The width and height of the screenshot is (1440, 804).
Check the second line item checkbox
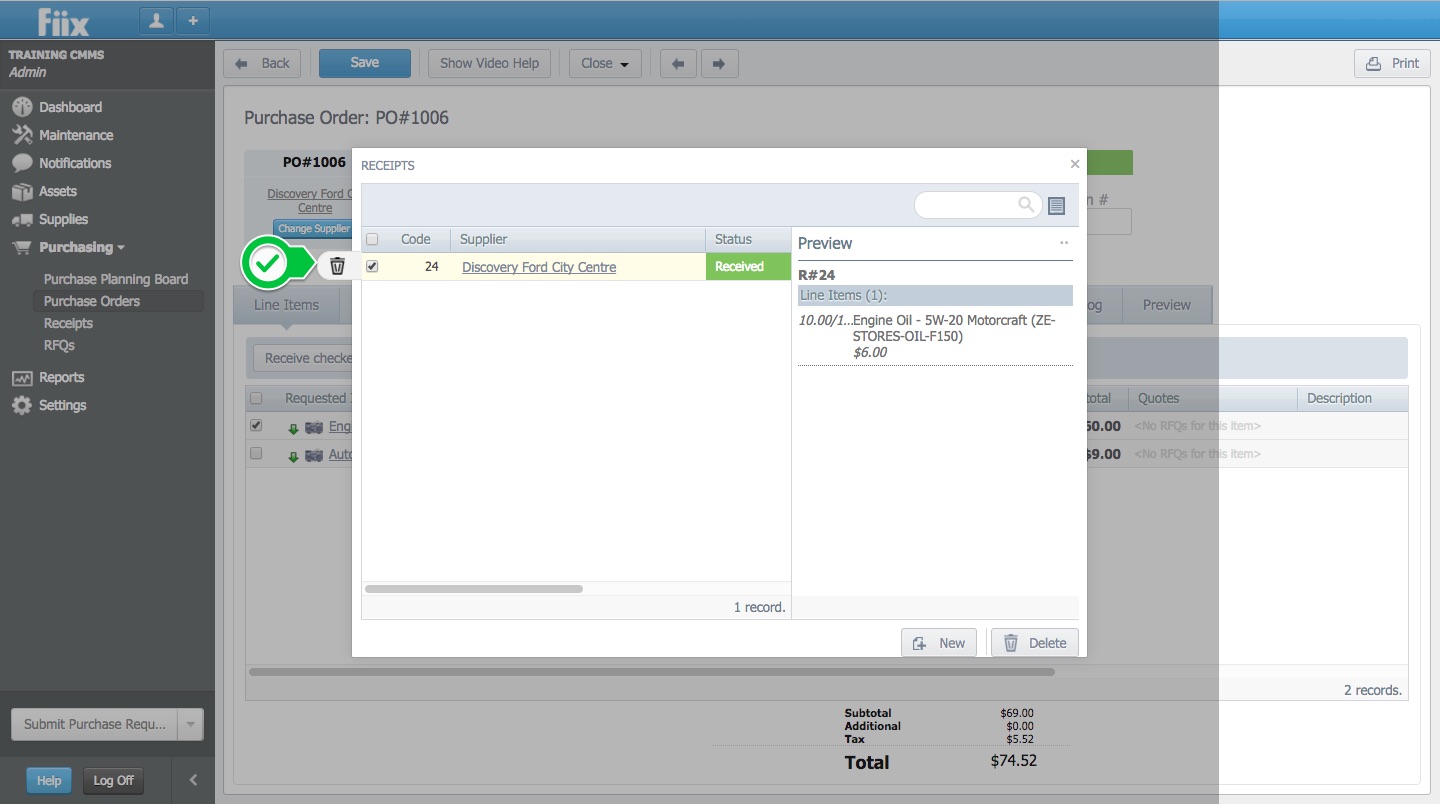coord(256,453)
